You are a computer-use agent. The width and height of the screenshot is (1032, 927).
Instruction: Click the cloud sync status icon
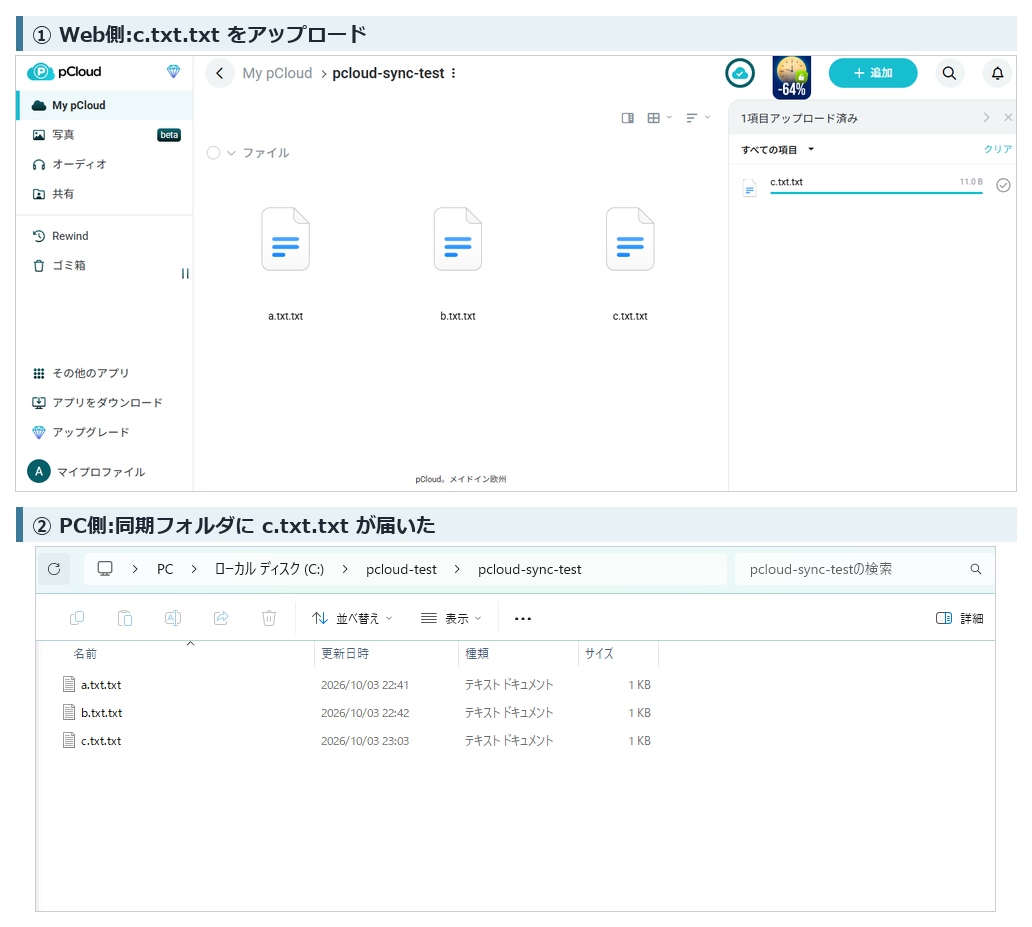(740, 73)
